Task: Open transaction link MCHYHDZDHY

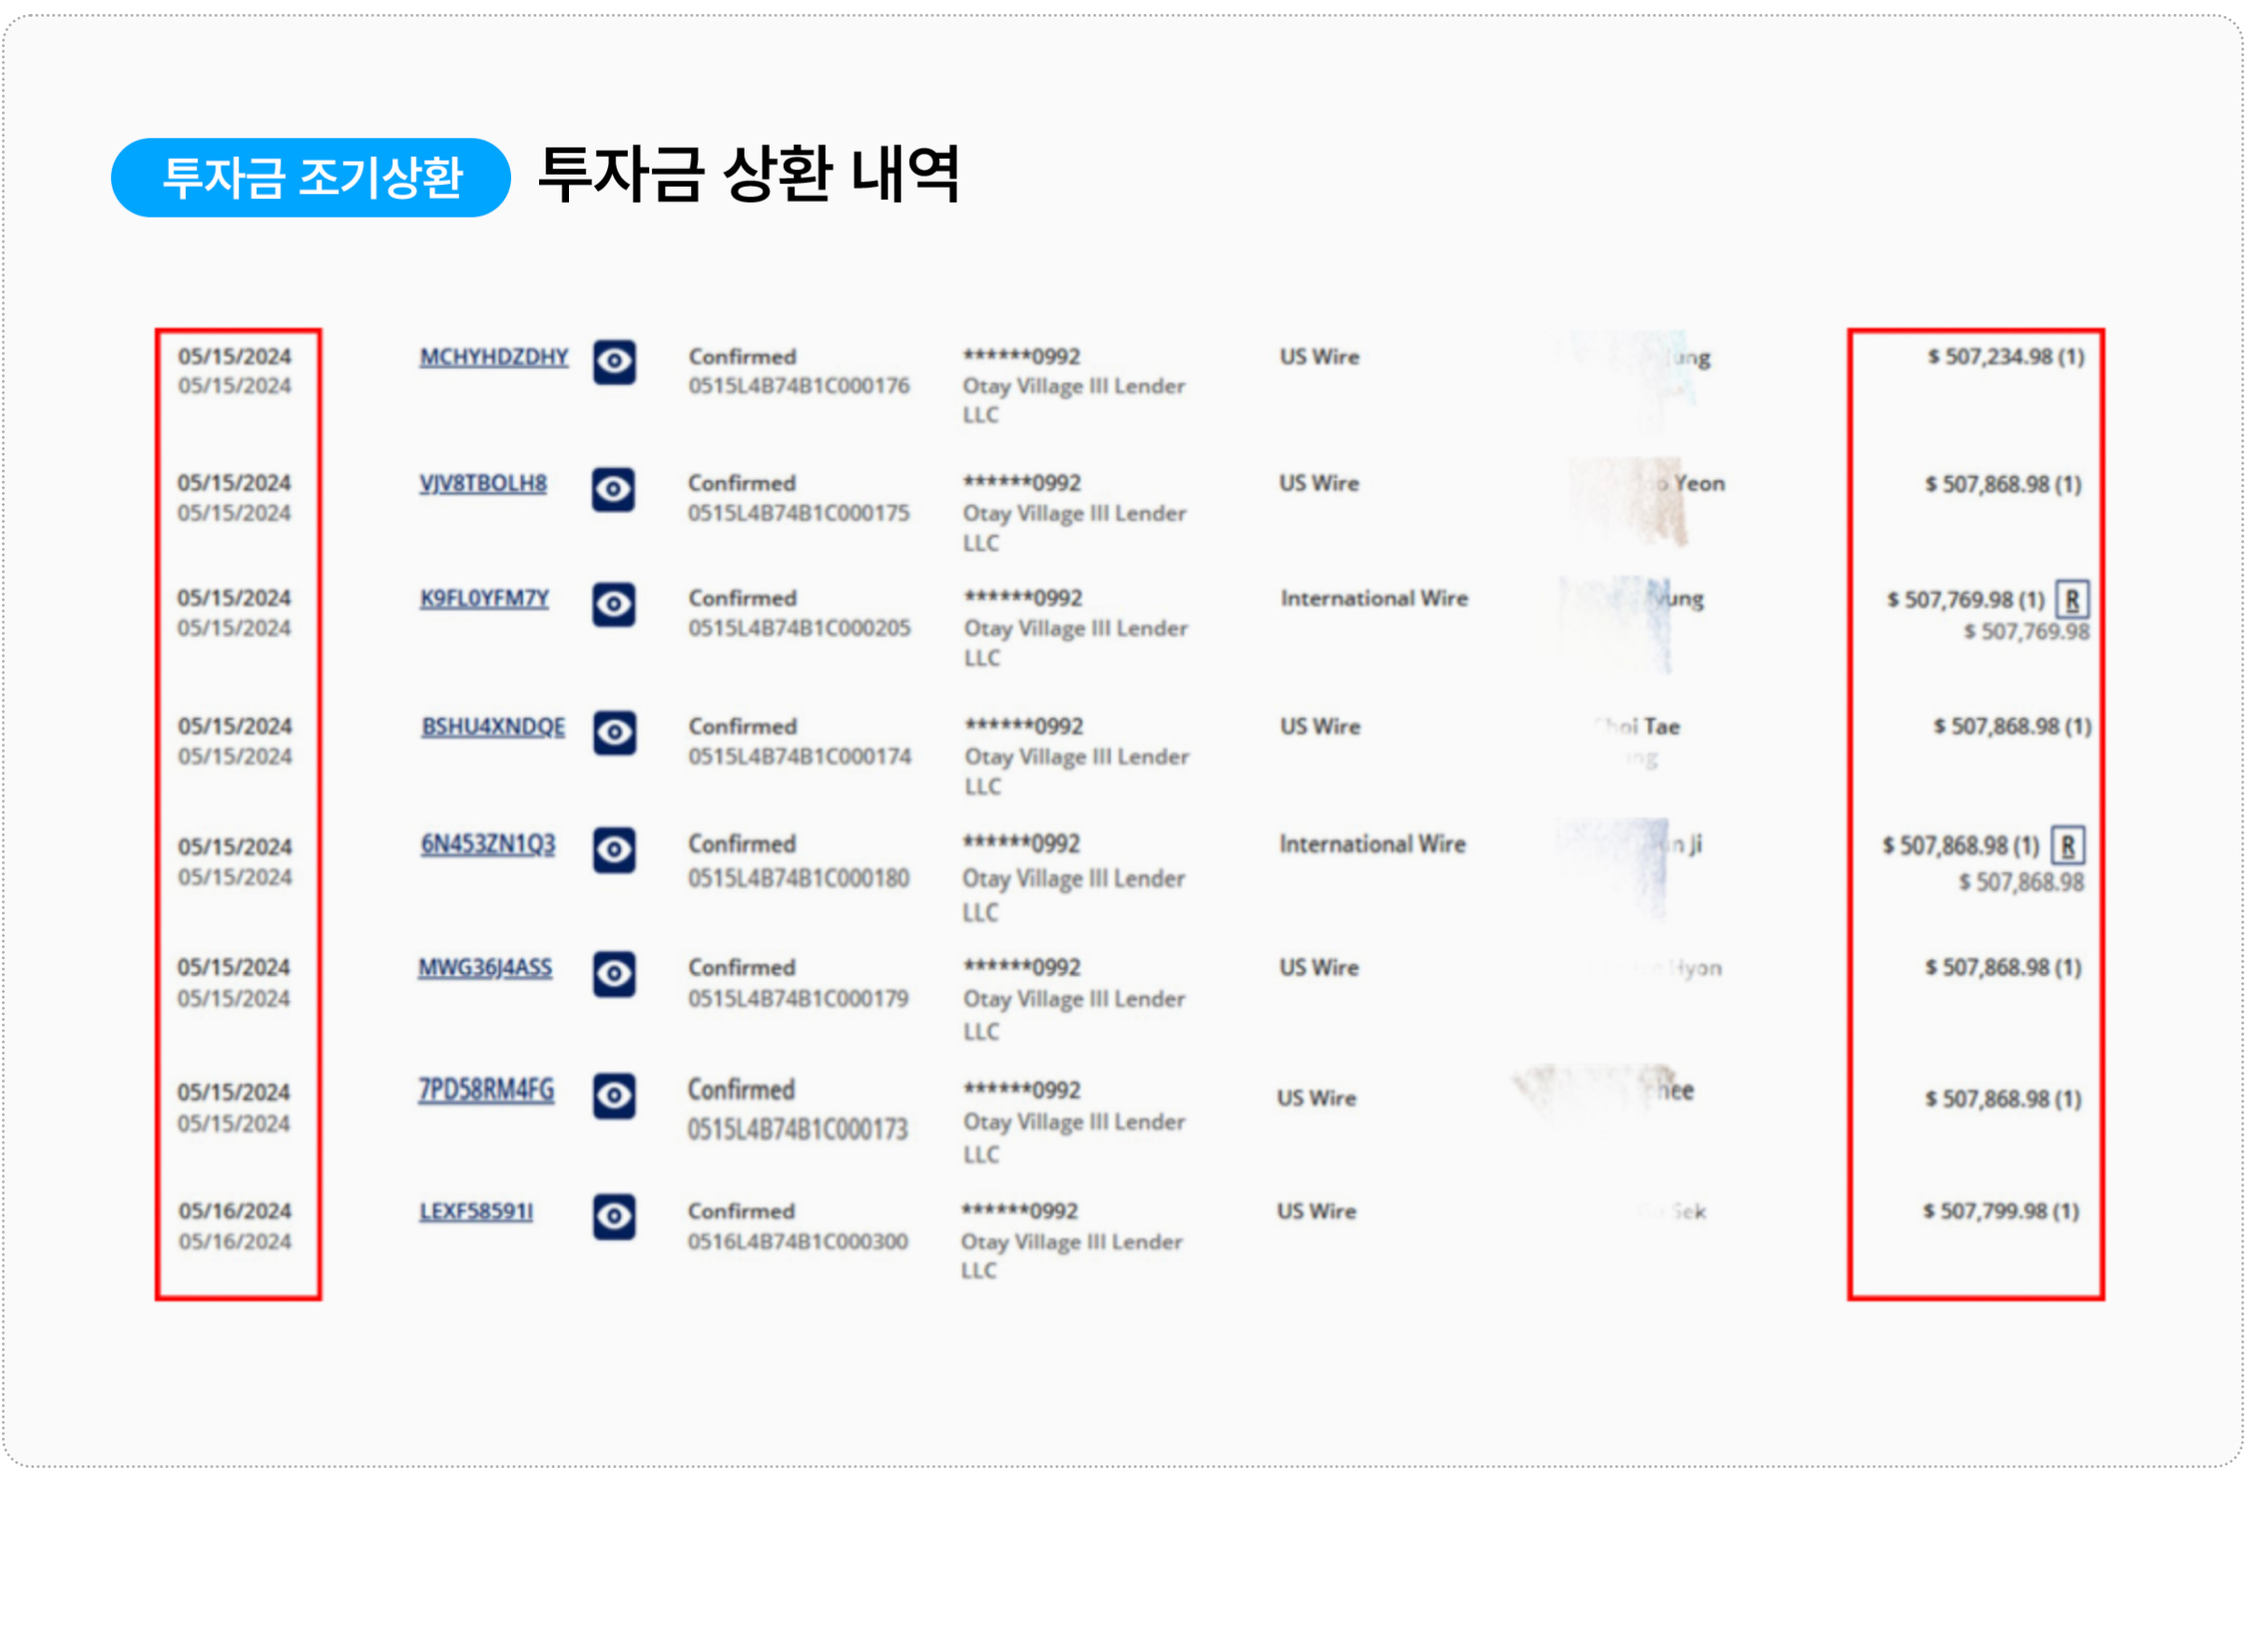Action: pyautogui.click(x=494, y=357)
